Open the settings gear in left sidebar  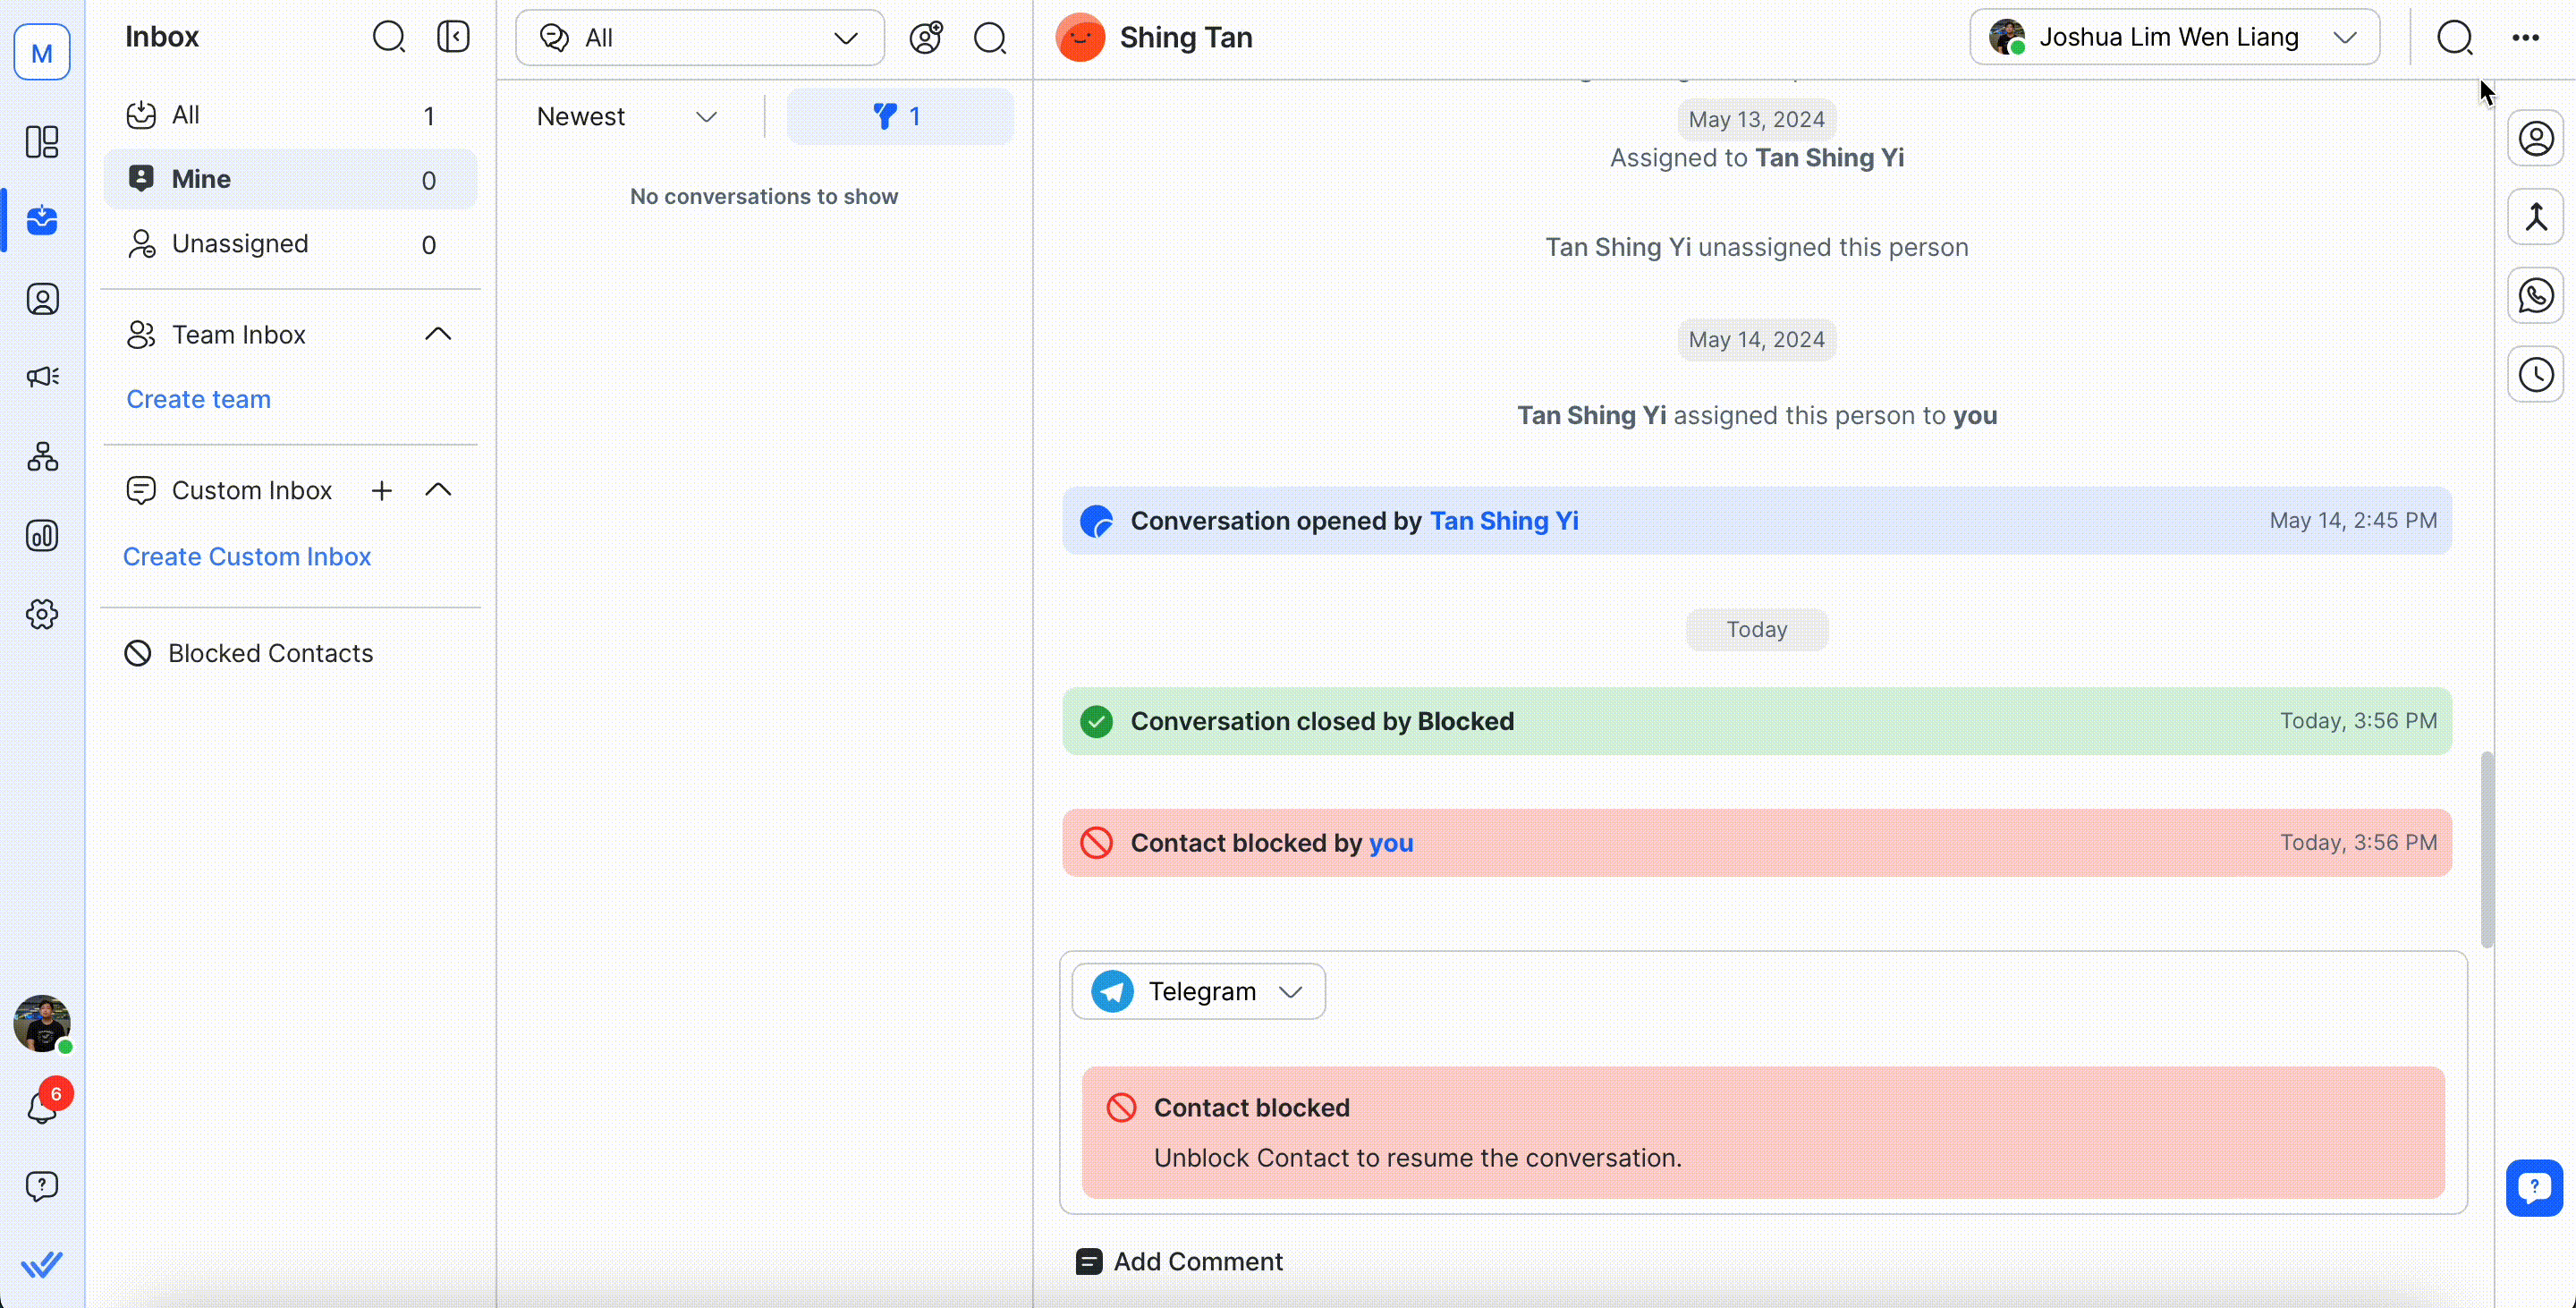point(42,614)
